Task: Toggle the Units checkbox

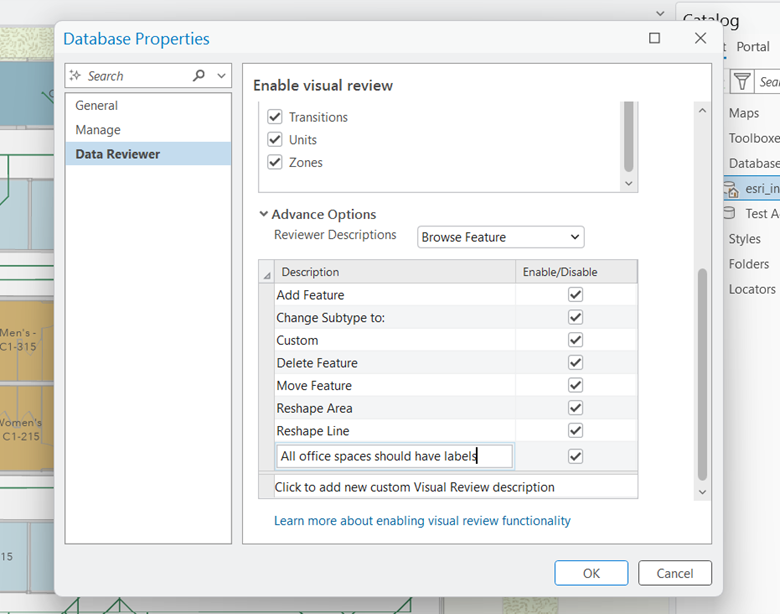Action: tap(275, 140)
